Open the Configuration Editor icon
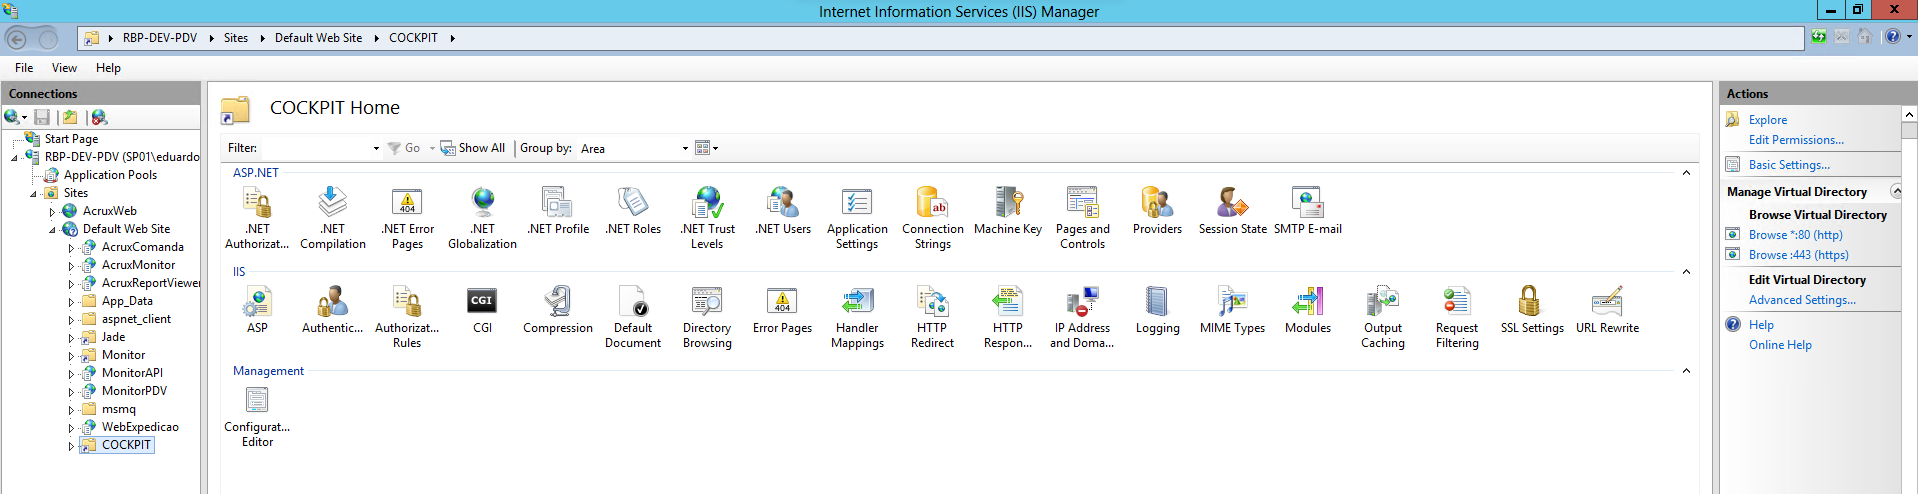The image size is (1918, 494). (x=257, y=401)
